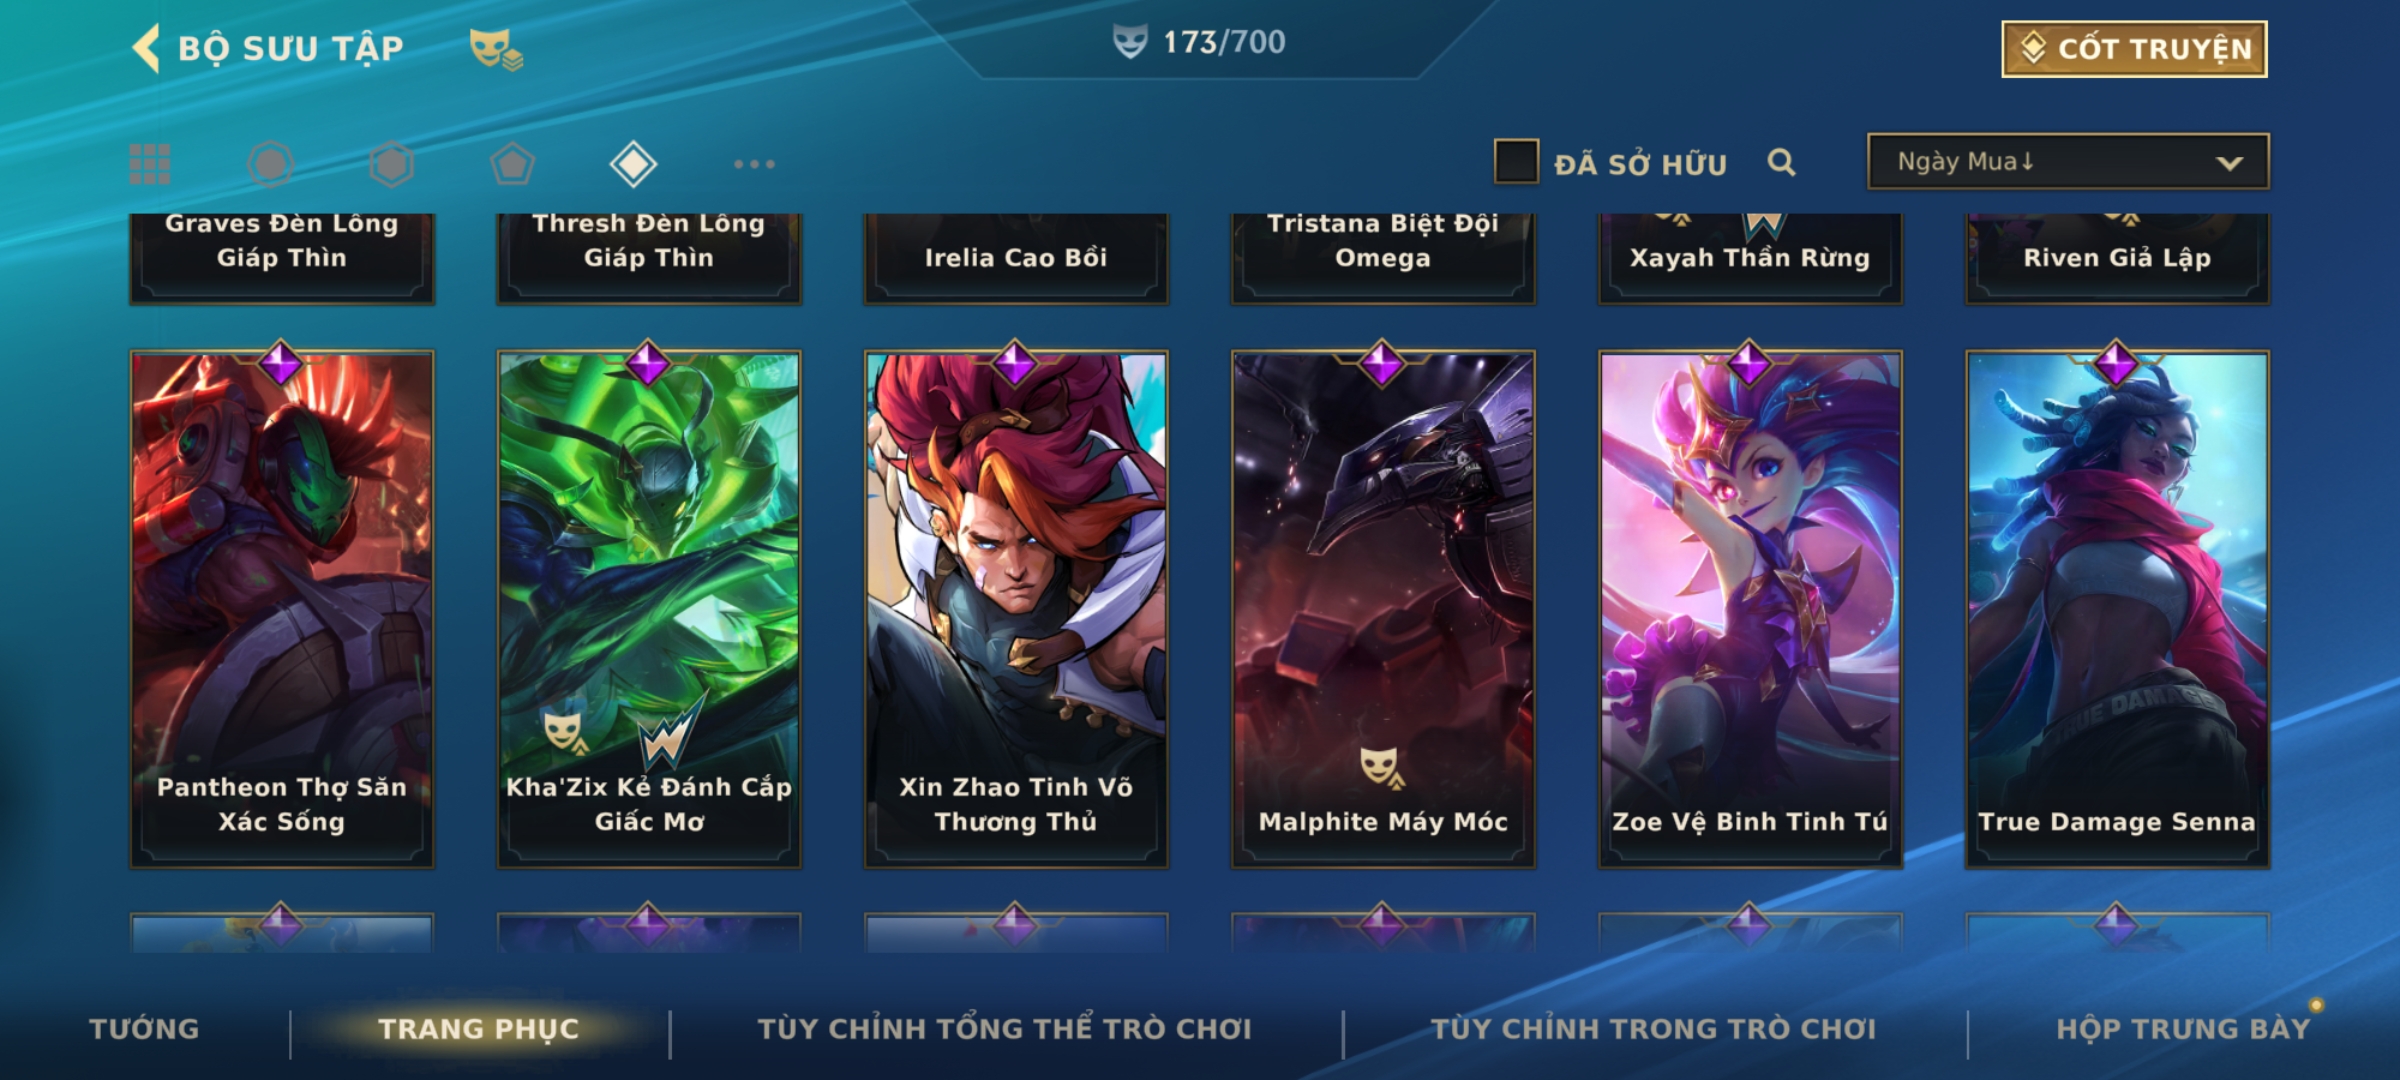Select the grid all-skins filter icon
This screenshot has width=2400, height=1080.
150,164
